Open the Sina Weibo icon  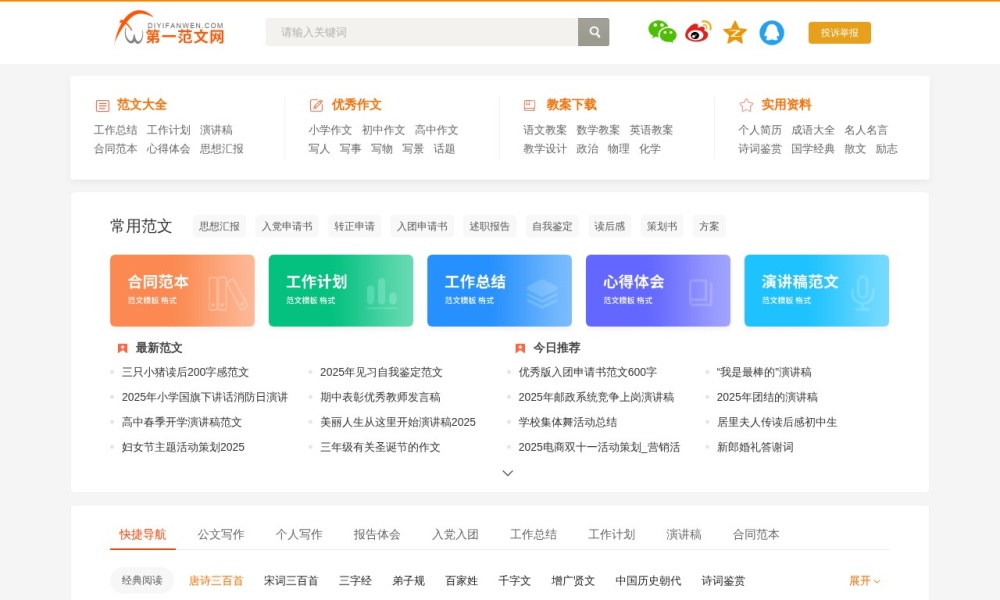point(696,31)
